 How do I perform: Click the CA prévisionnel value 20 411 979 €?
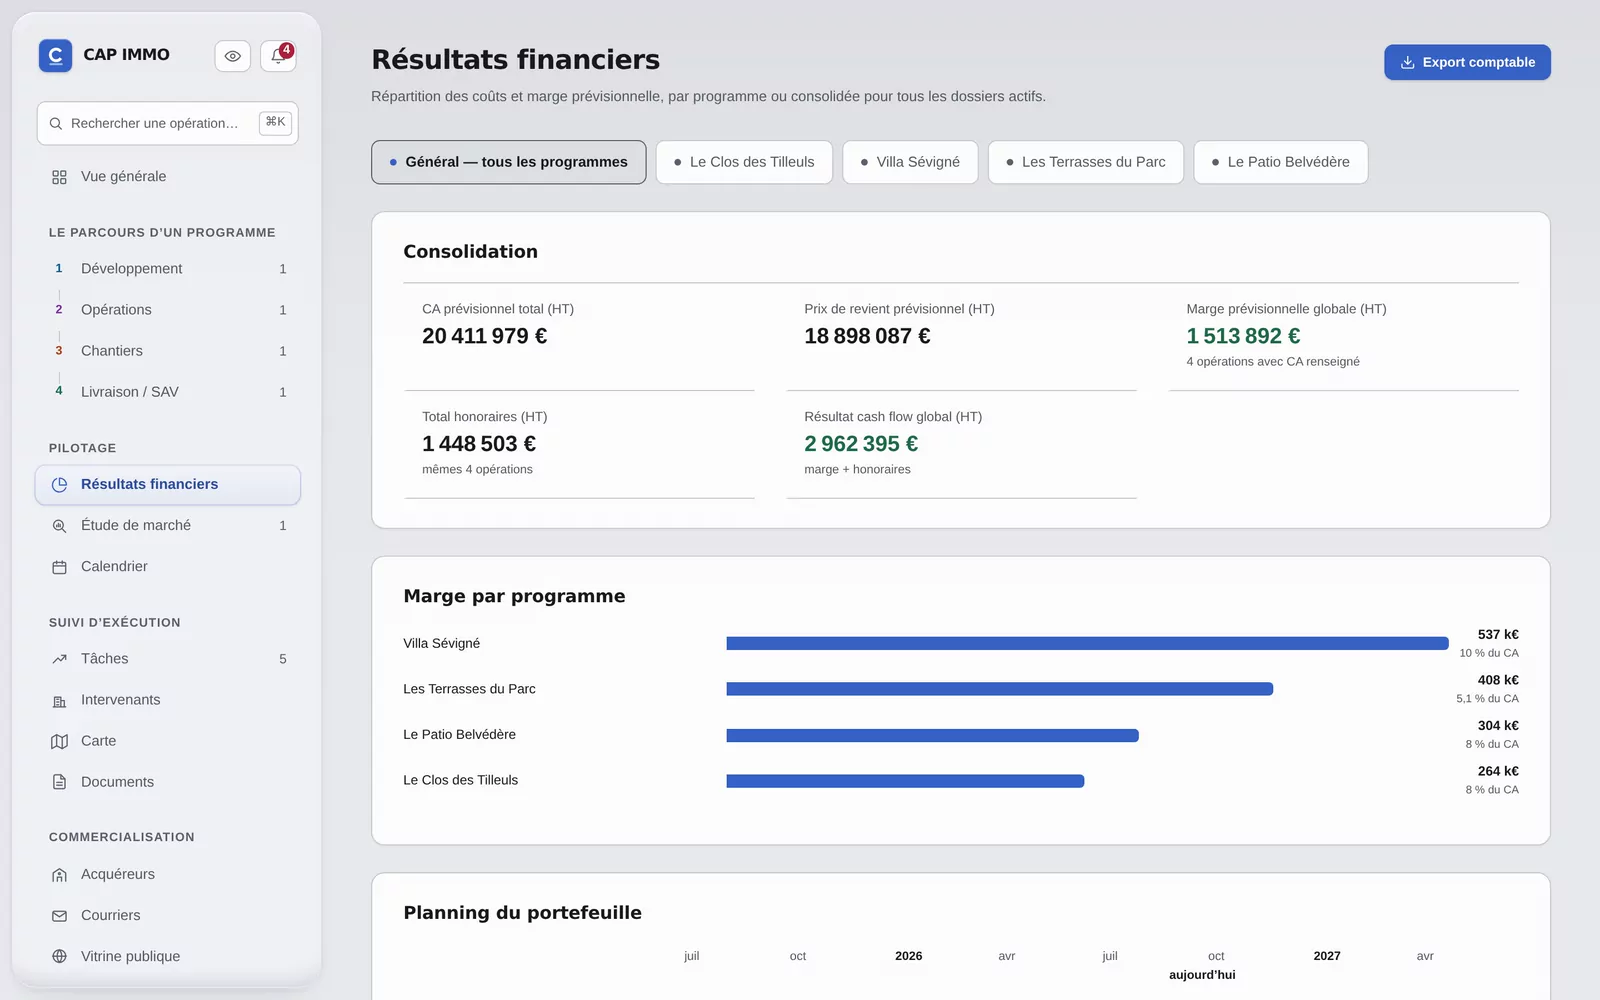(485, 336)
